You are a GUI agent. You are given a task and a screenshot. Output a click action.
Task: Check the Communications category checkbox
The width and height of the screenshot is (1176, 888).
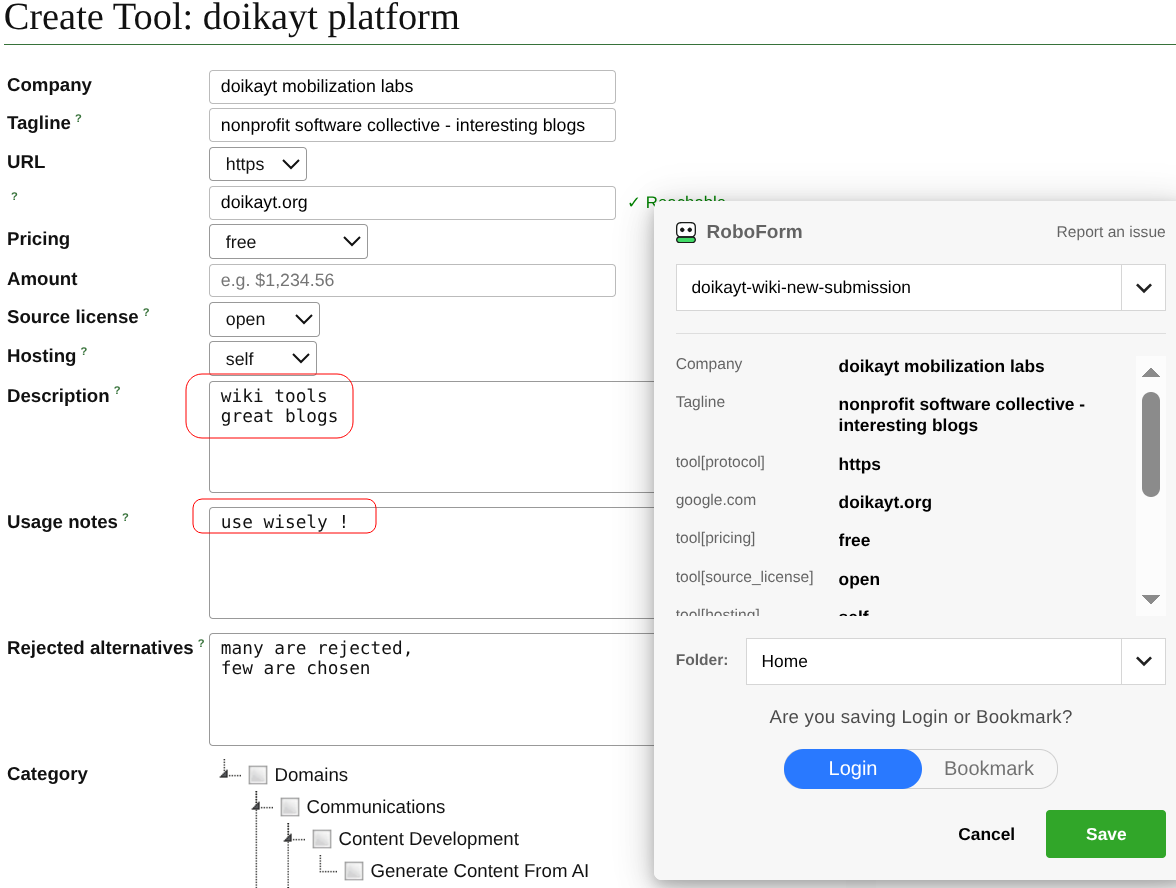click(x=290, y=806)
